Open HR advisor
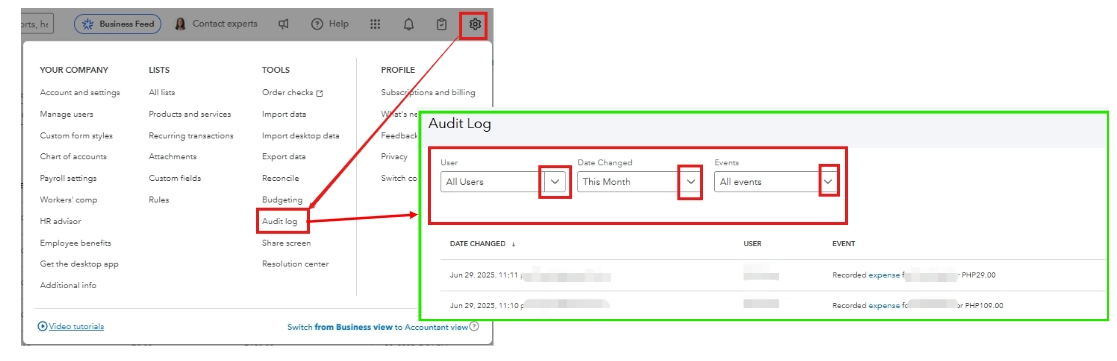The image size is (1117, 361). (61, 221)
